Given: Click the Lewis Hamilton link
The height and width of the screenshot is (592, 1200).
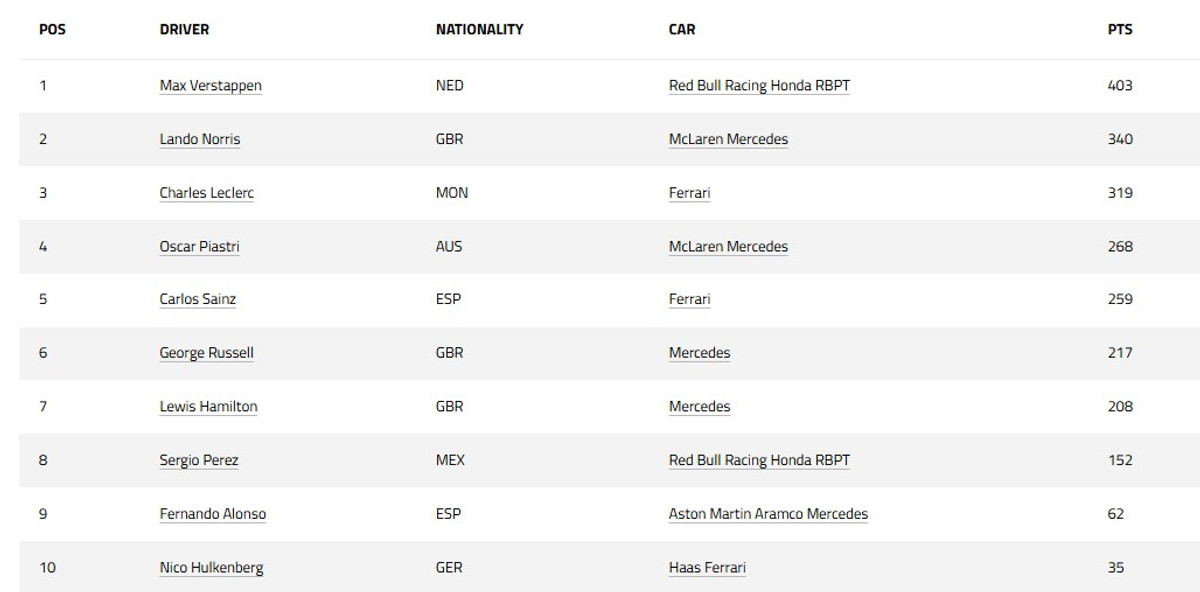Looking at the screenshot, I should (x=208, y=406).
